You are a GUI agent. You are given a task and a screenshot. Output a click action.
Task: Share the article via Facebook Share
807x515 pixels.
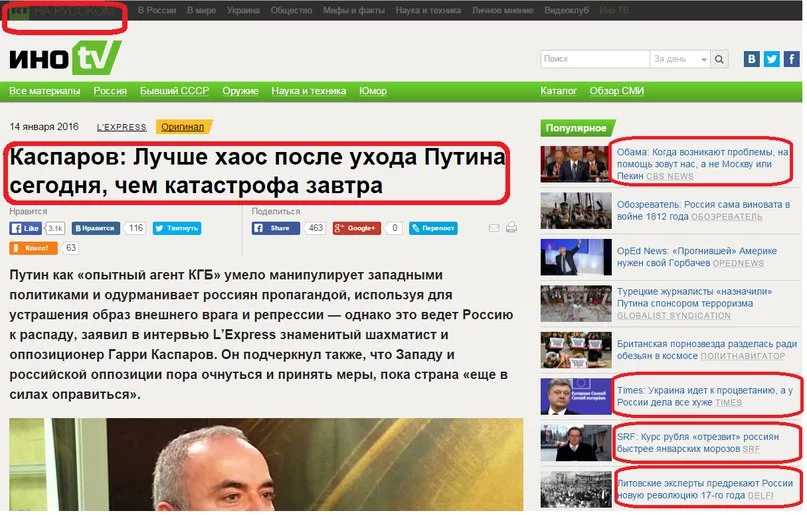click(275, 228)
